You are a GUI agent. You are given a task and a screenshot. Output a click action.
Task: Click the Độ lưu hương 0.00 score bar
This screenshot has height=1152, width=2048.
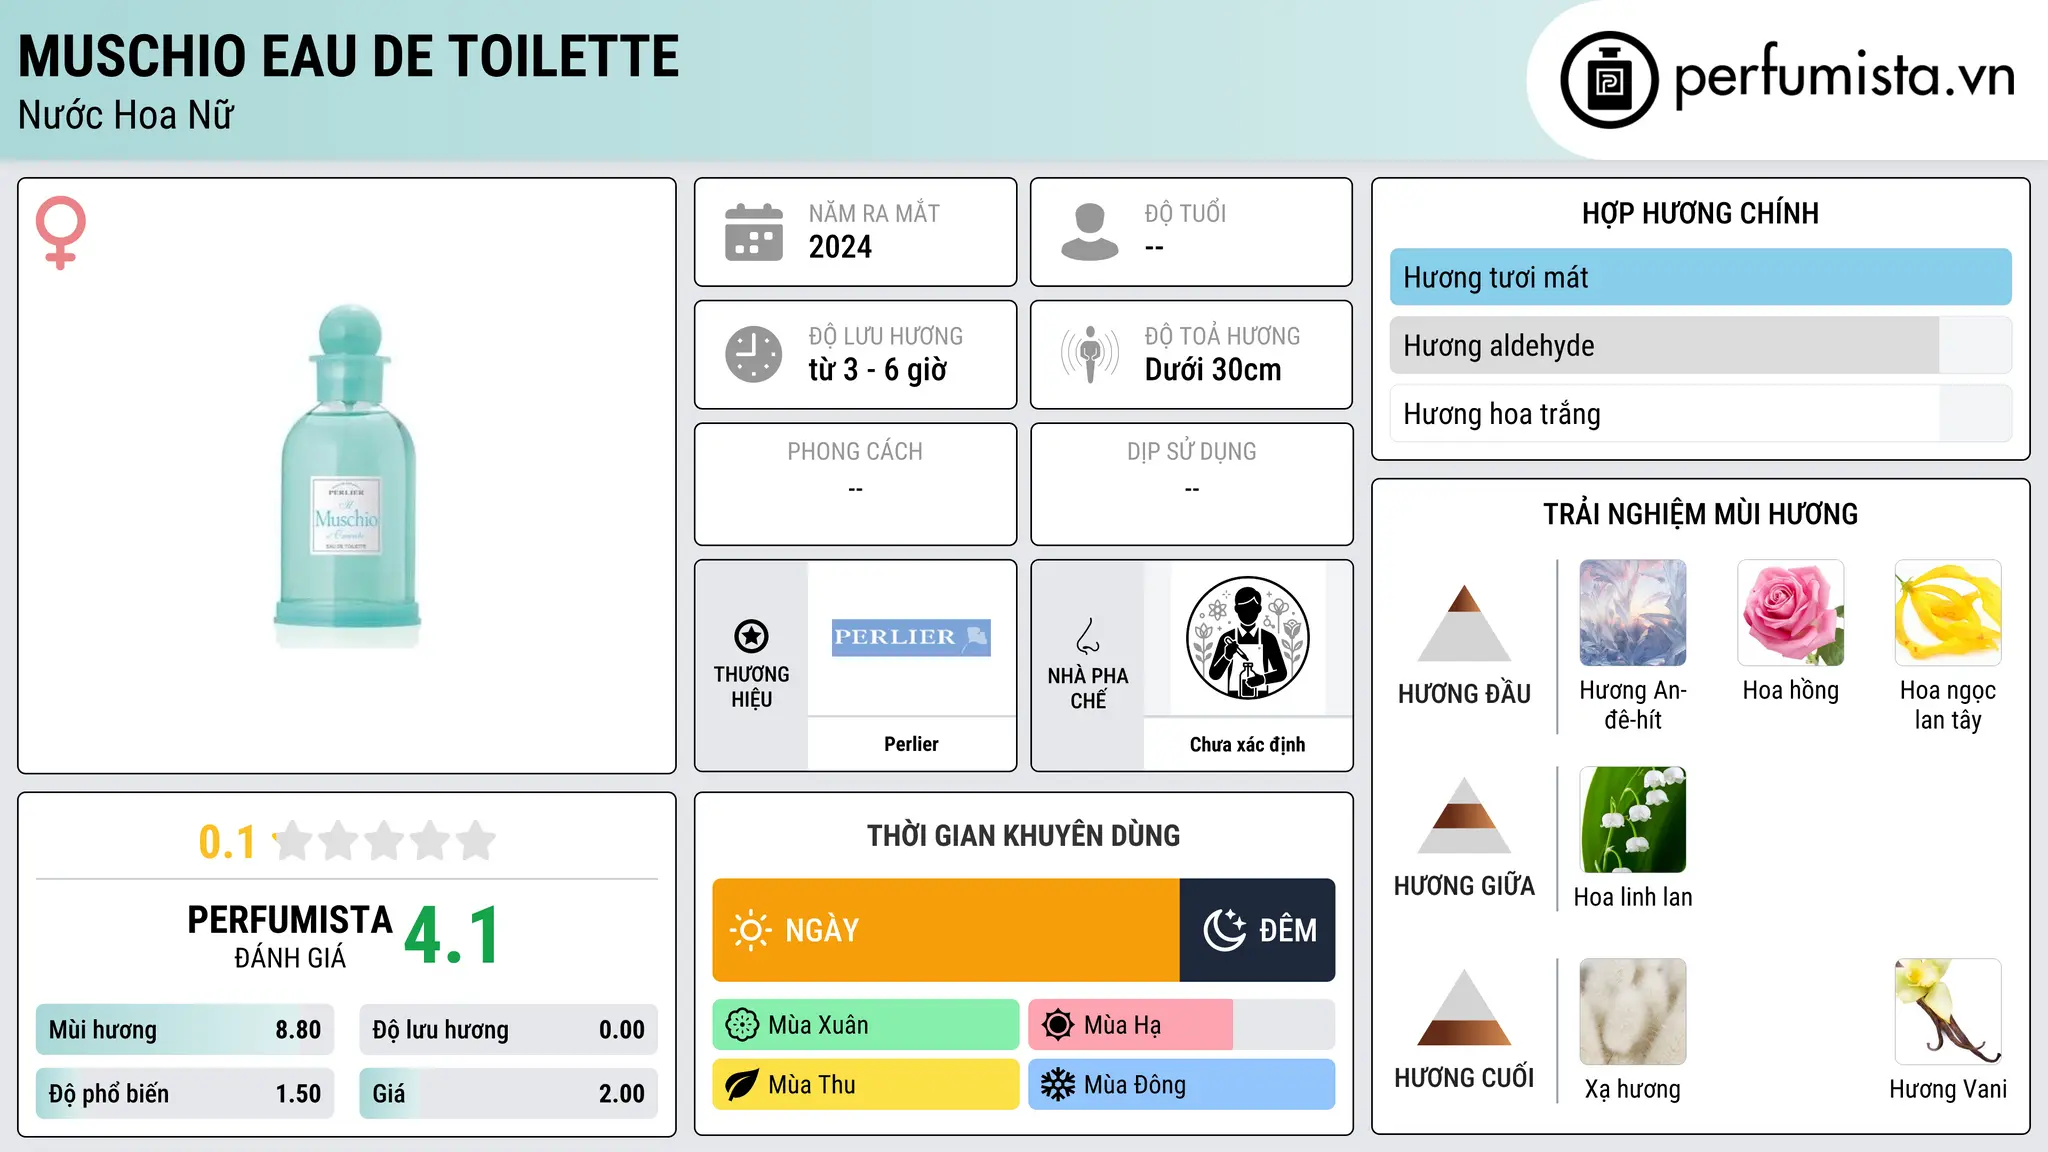[508, 1030]
